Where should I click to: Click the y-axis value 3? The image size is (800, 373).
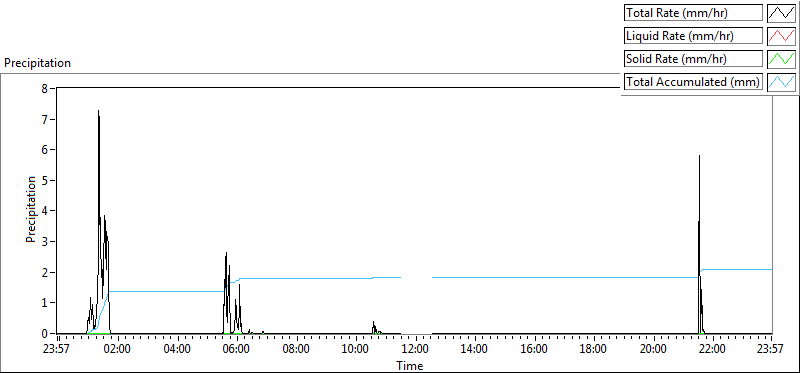(x=44, y=241)
